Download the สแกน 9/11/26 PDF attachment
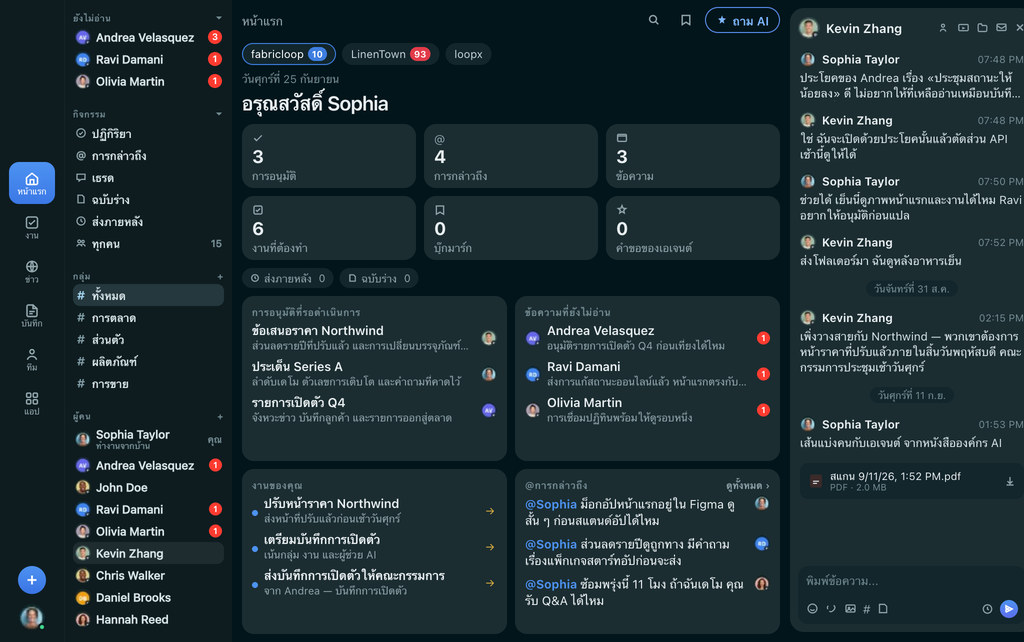Viewport: 1024px width, 642px height. pyautogui.click(x=1010, y=482)
